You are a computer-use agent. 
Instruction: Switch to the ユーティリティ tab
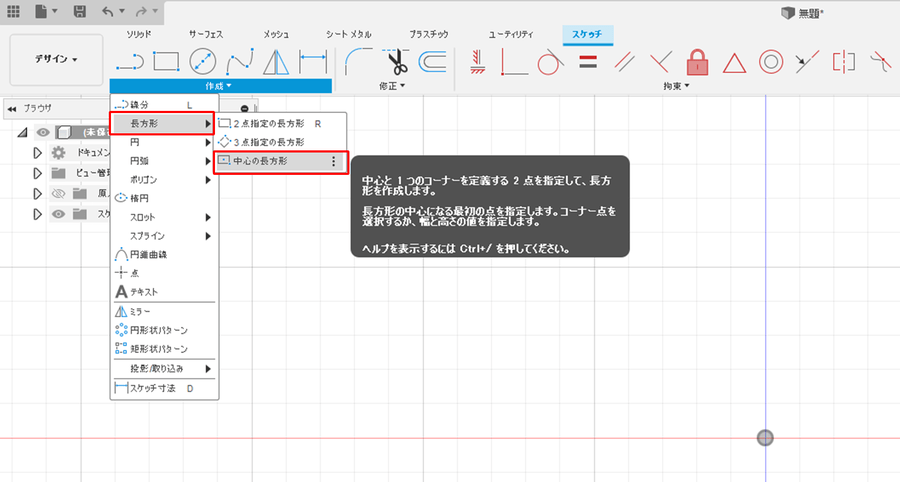point(511,34)
